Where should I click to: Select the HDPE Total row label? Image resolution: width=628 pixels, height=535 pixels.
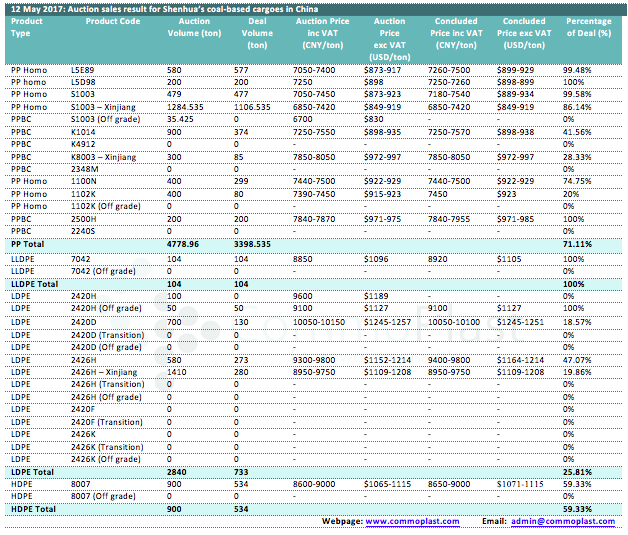32,509
